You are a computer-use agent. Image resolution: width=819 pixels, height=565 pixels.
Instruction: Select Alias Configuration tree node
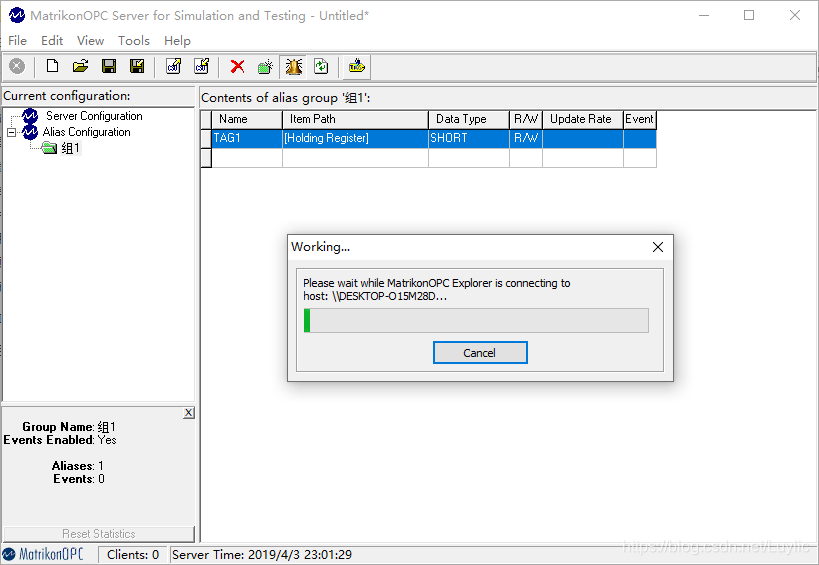86,132
